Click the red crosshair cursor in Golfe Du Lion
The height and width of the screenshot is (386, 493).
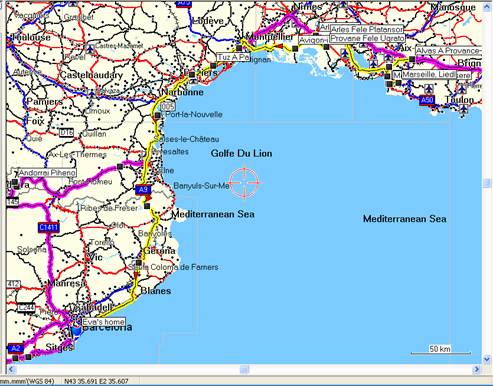coord(244,182)
